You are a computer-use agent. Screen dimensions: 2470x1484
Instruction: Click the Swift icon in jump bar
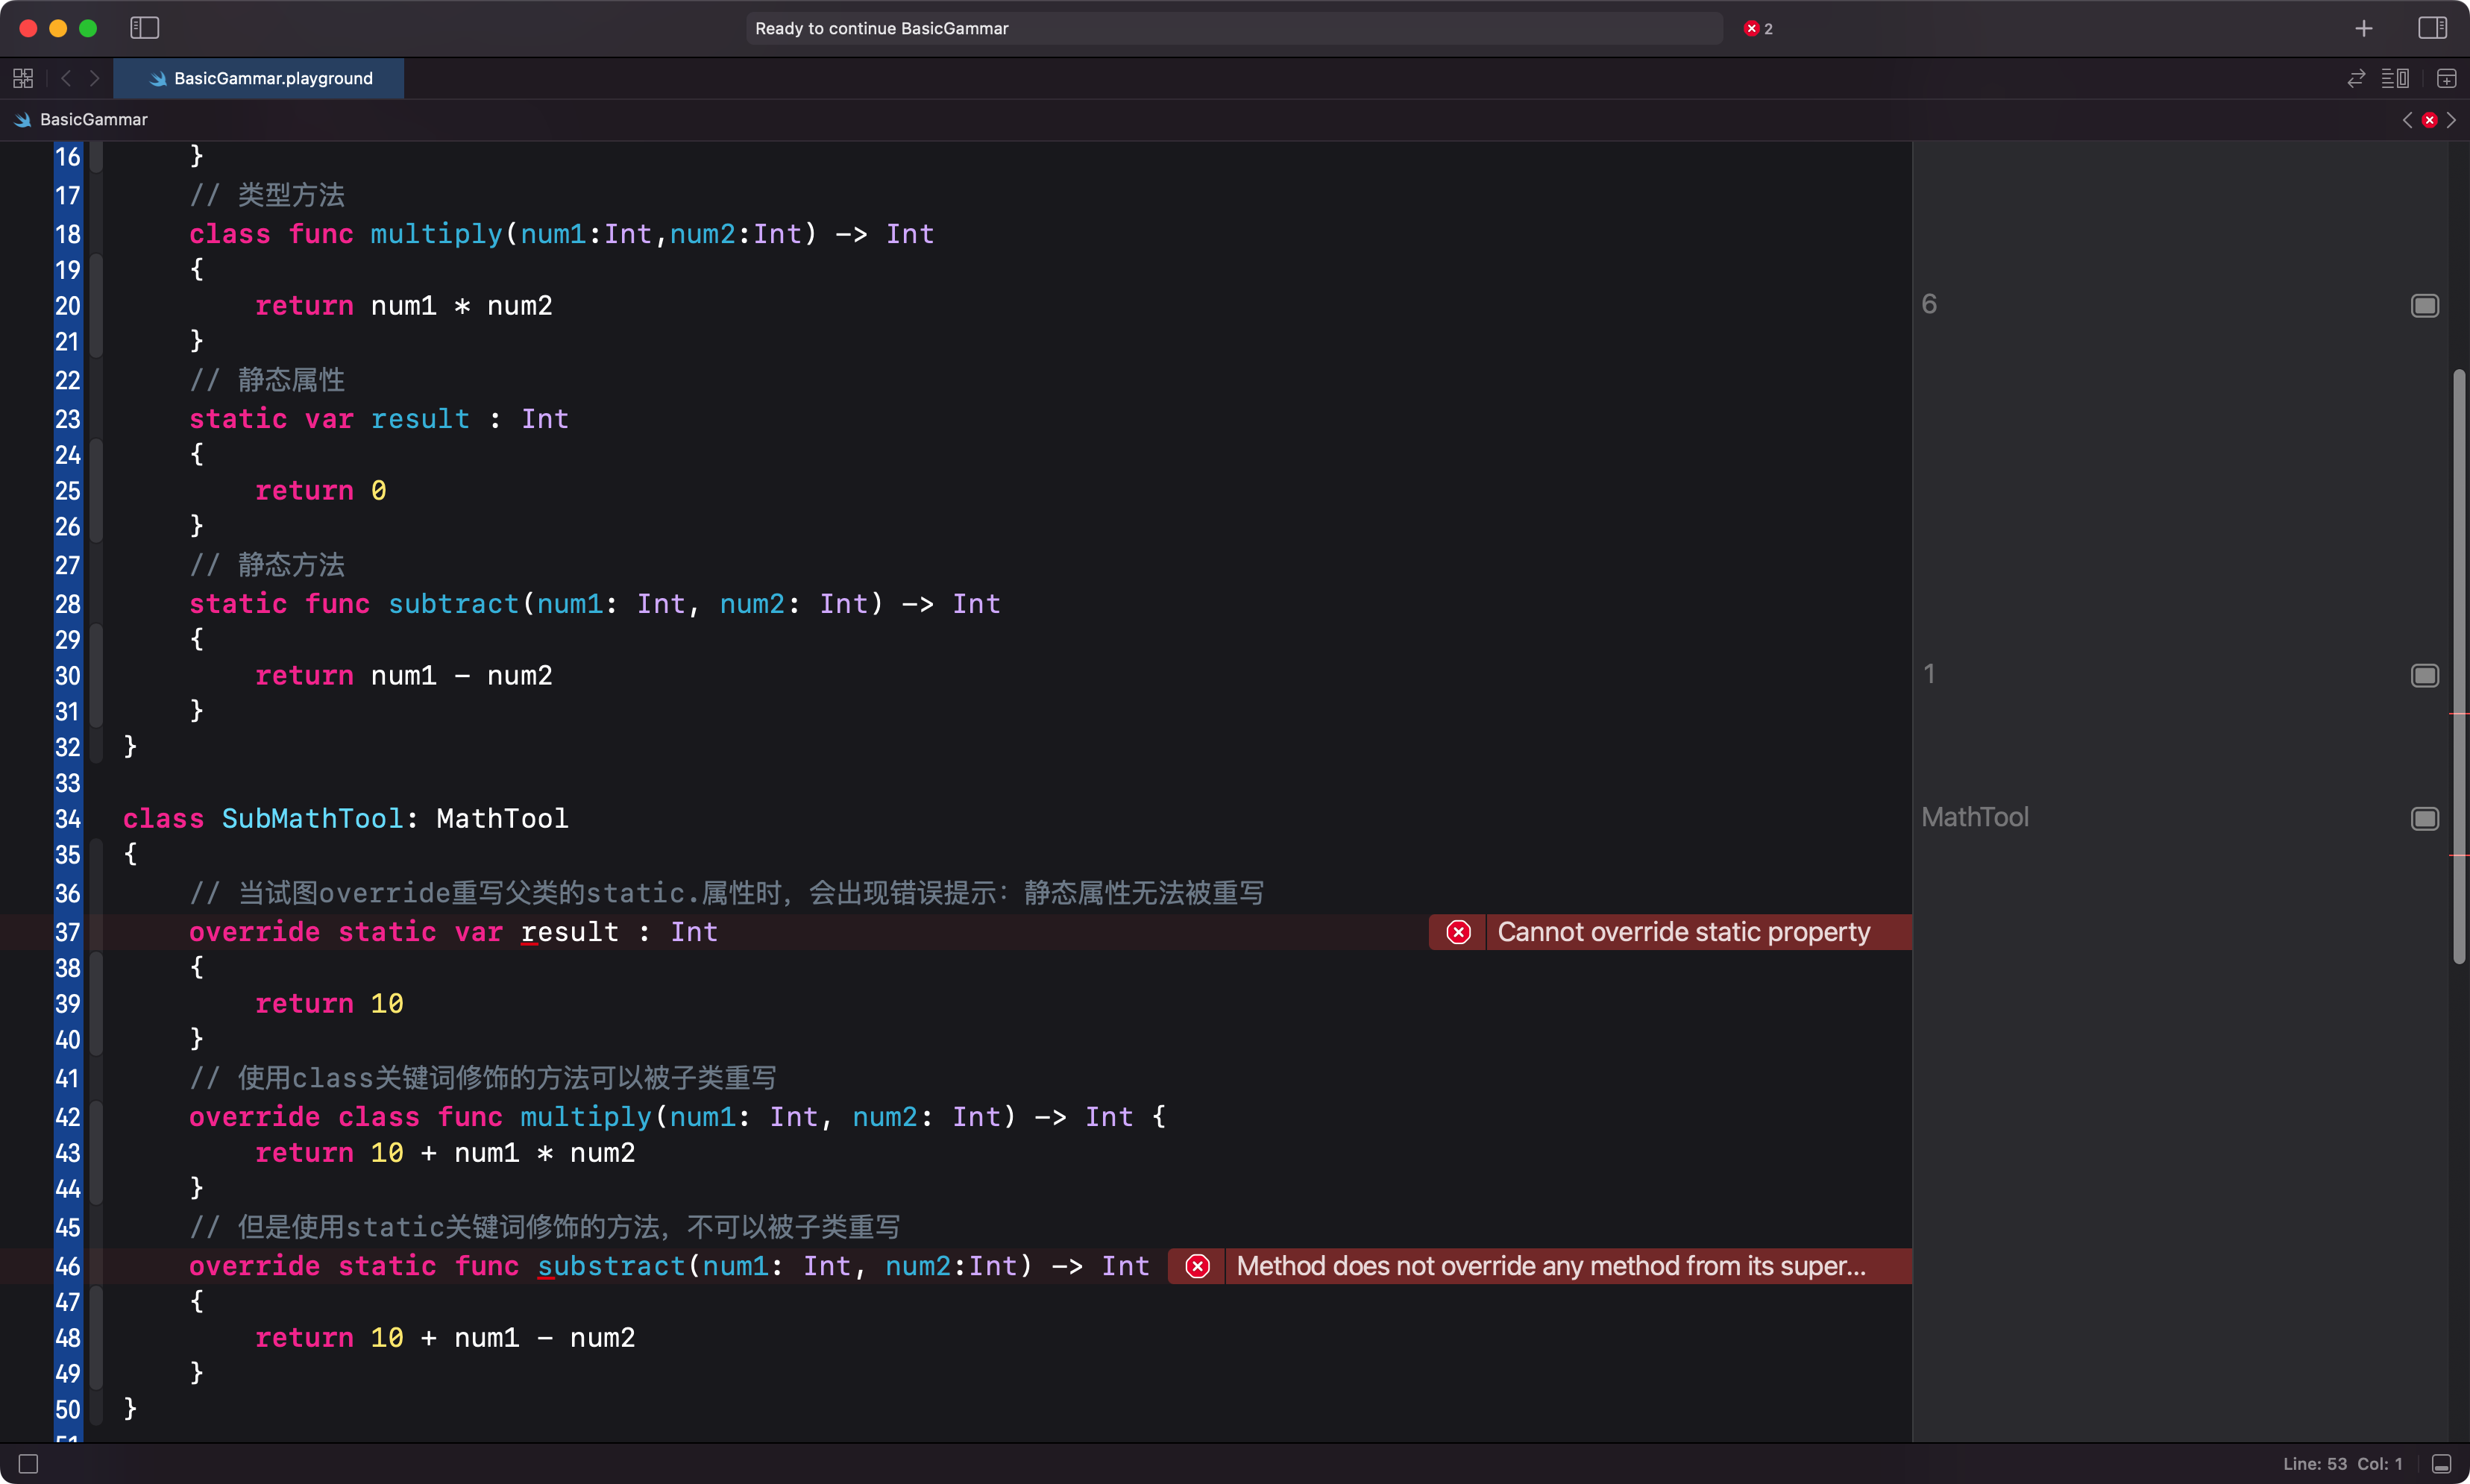(23, 120)
